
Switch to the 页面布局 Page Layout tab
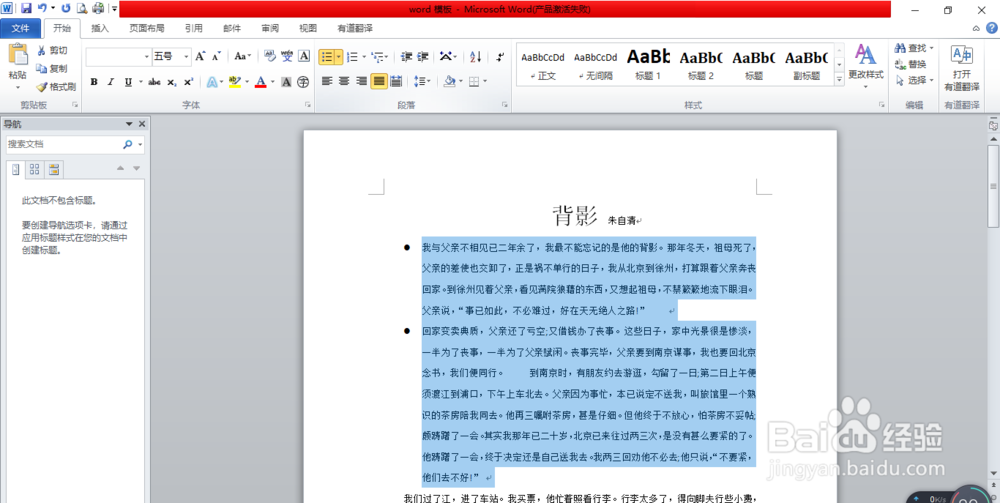[x=147, y=28]
